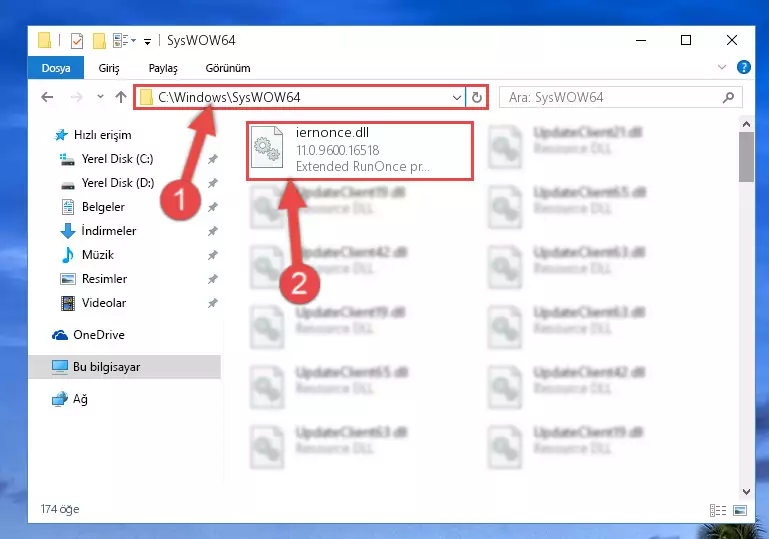Click the pin icon next to Belgeler

point(212,207)
